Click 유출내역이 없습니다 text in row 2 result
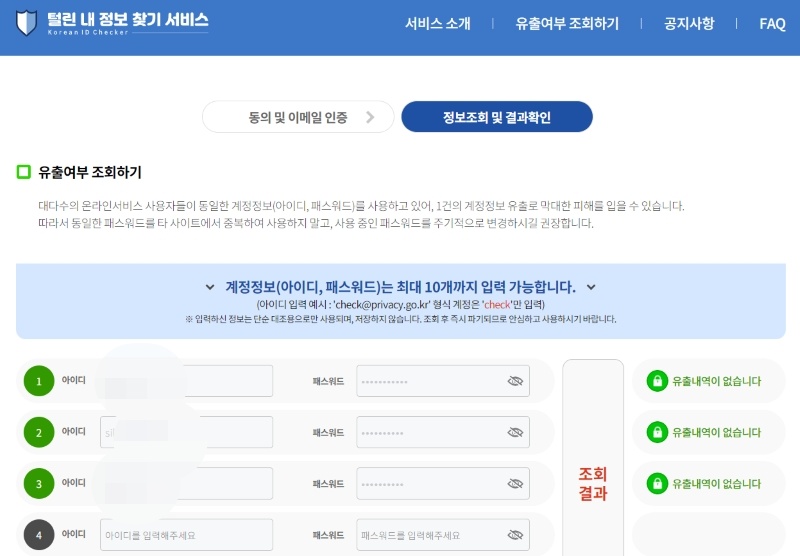Viewport: 800px width, 556px height. click(716, 432)
